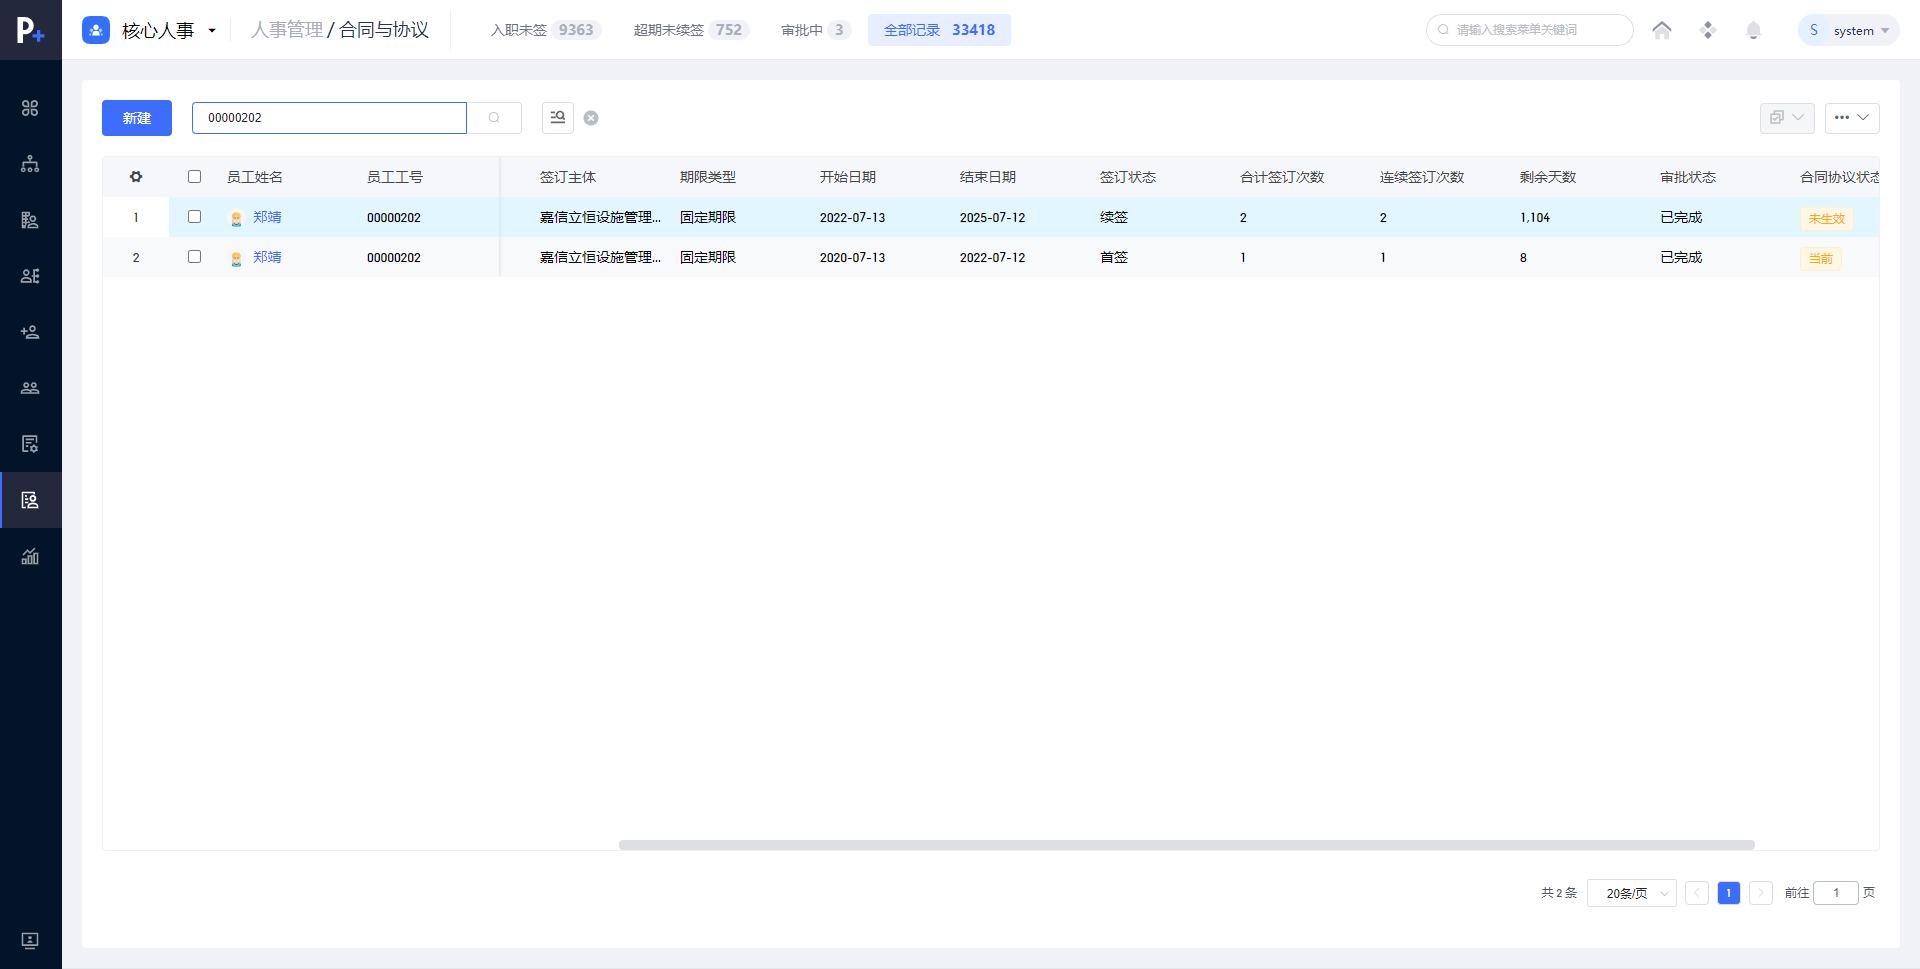Open the organization chart sidebar icon
Viewport: 1920px width, 969px height.
[30, 164]
